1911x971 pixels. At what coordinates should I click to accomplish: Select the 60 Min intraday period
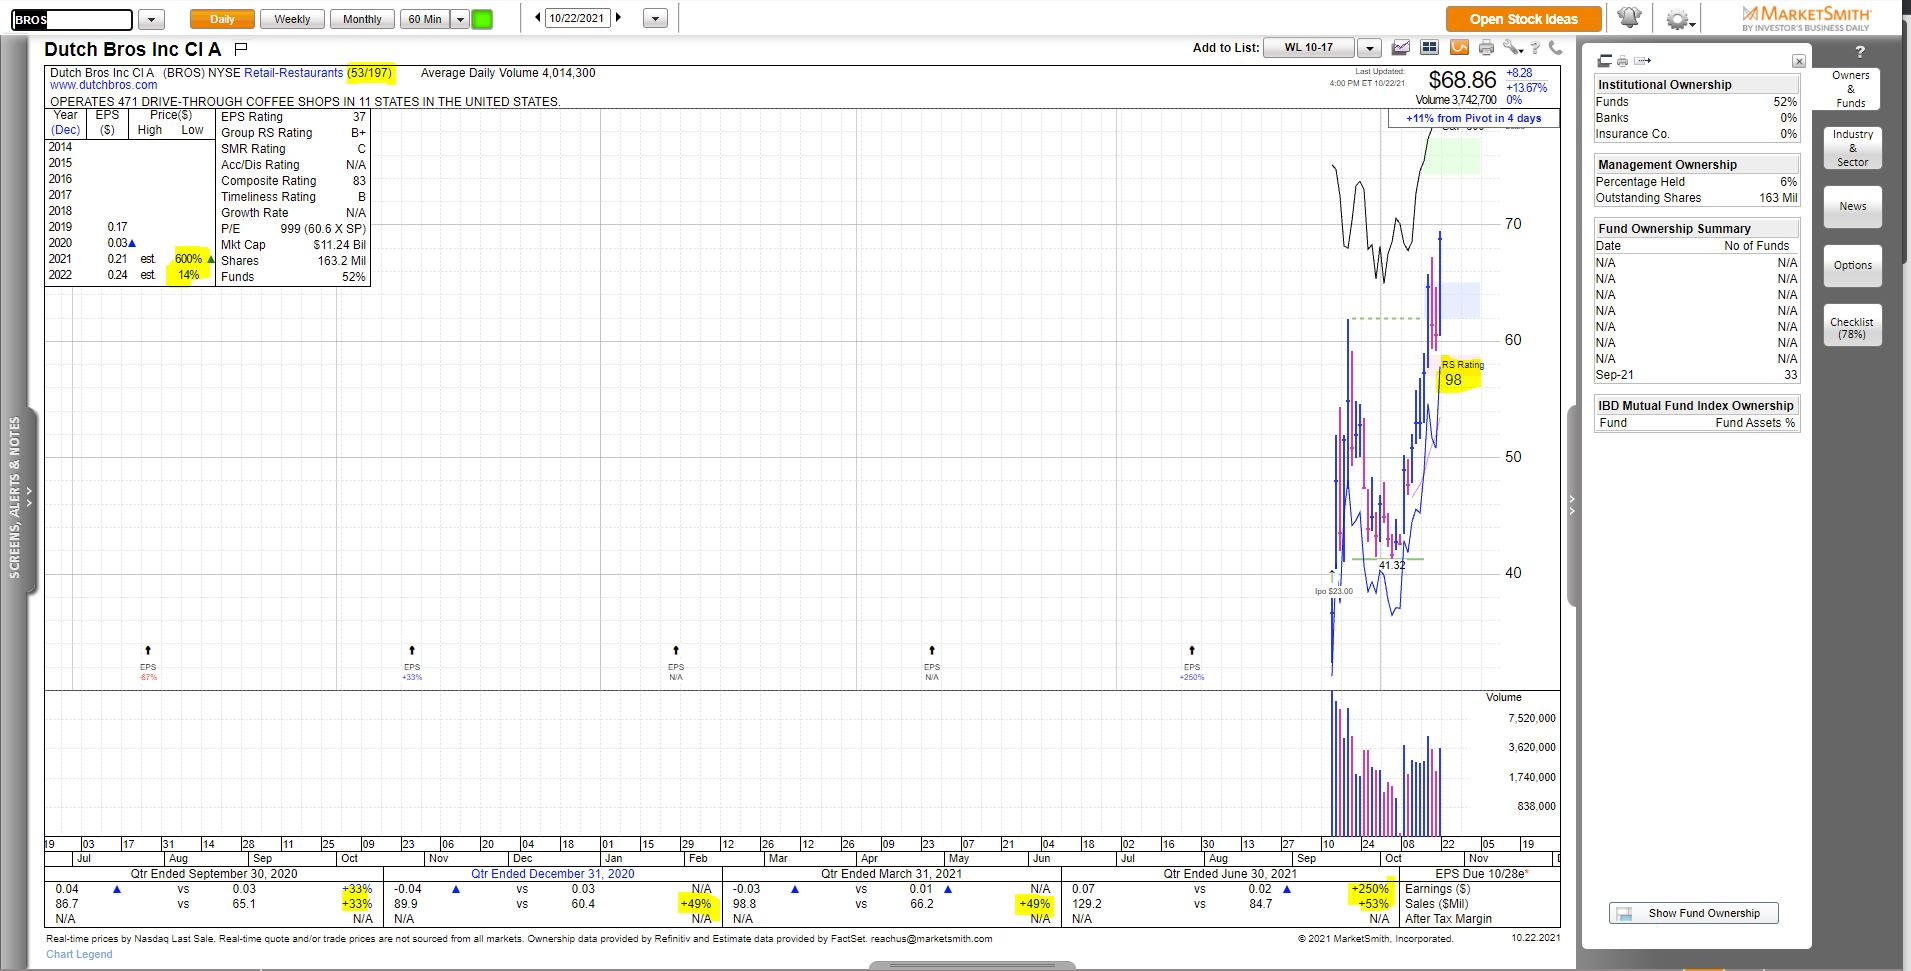(x=425, y=19)
